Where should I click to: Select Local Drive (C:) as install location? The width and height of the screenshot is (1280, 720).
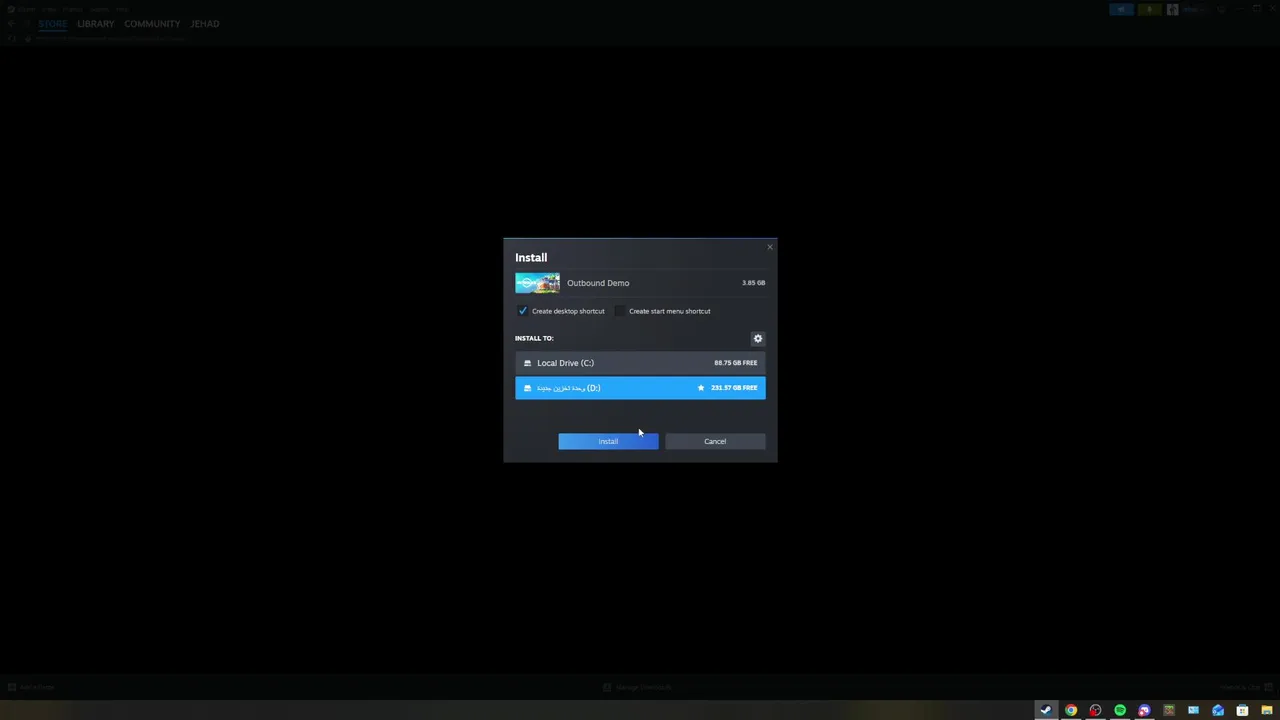point(640,363)
